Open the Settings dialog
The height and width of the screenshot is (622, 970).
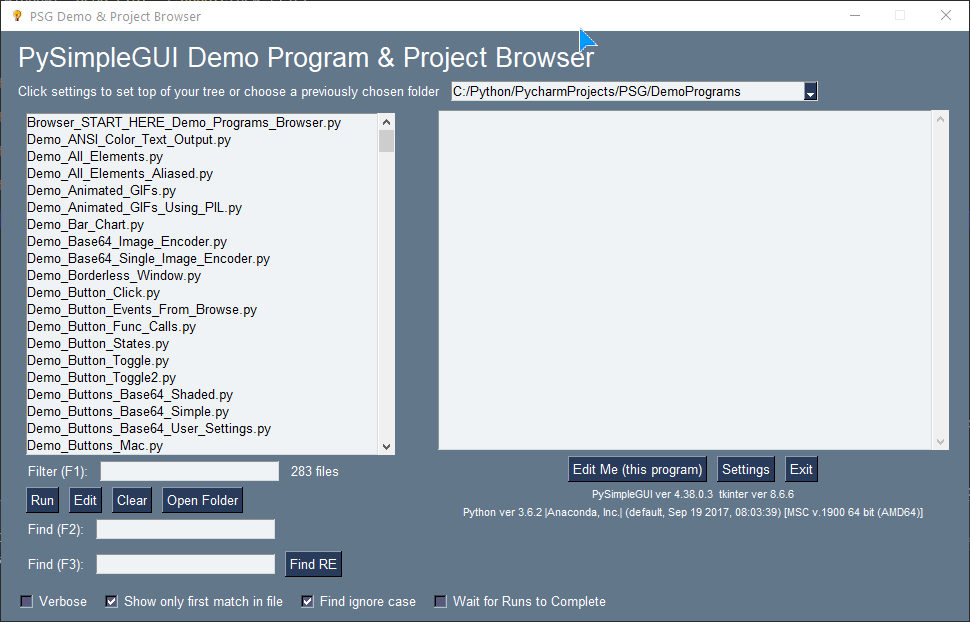coord(745,468)
